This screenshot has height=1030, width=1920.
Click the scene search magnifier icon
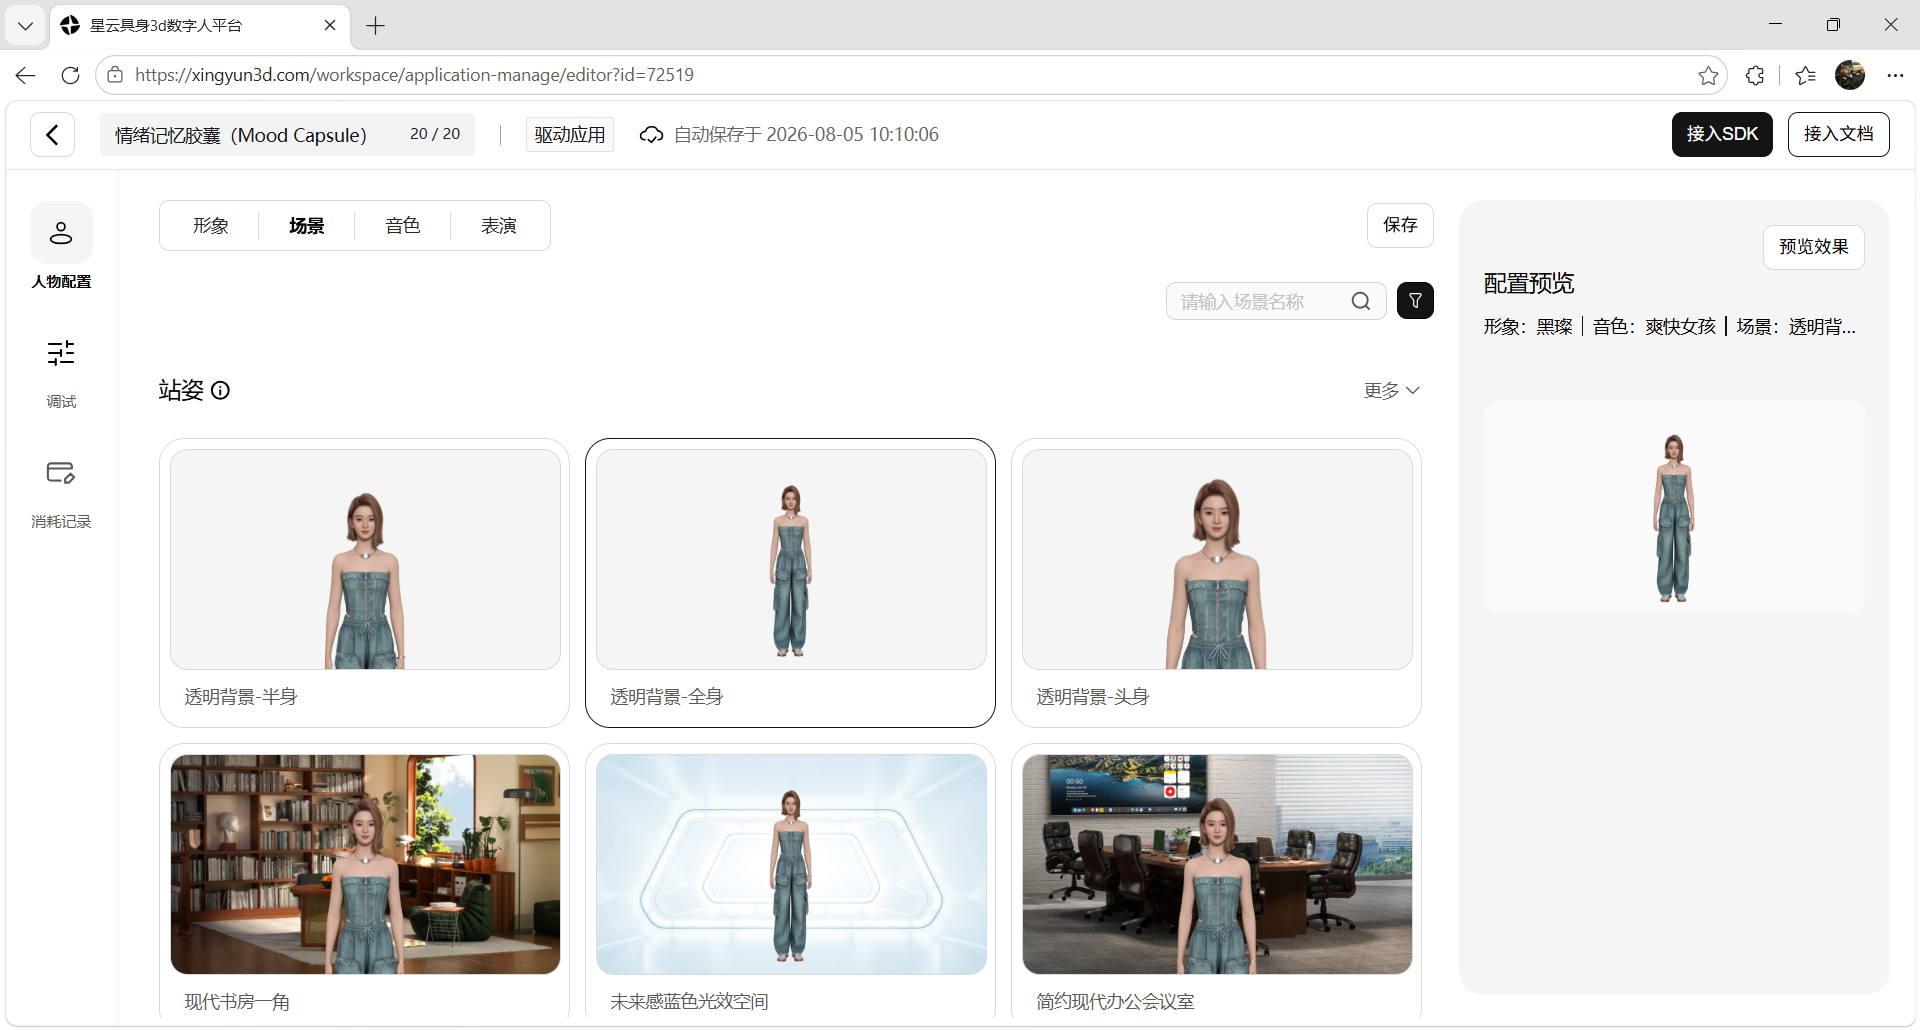(x=1361, y=301)
